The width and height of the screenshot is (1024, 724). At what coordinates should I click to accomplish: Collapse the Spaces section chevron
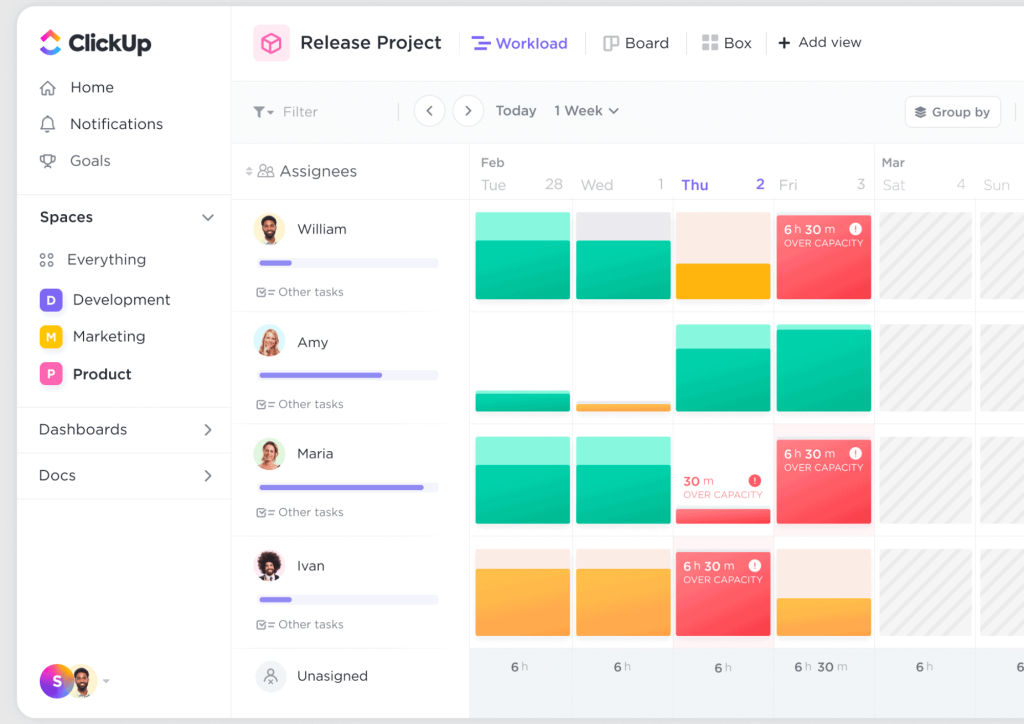pos(208,217)
